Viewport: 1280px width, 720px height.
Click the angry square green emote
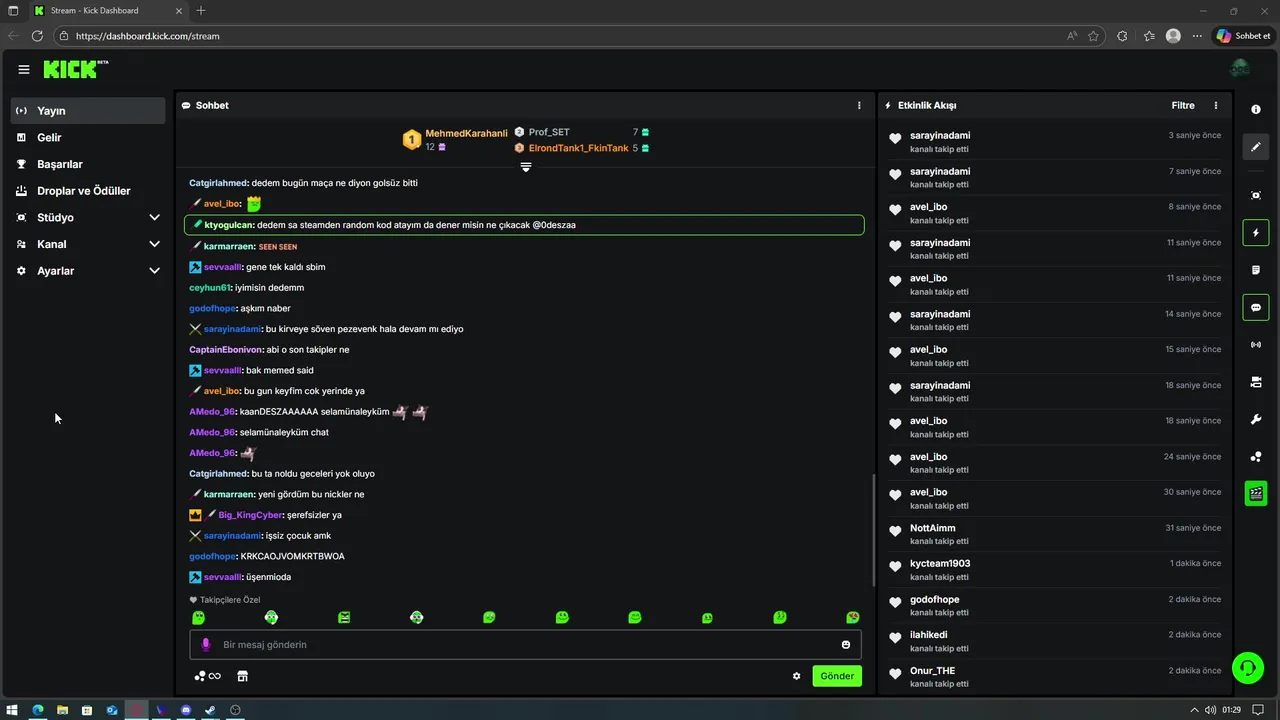(344, 618)
